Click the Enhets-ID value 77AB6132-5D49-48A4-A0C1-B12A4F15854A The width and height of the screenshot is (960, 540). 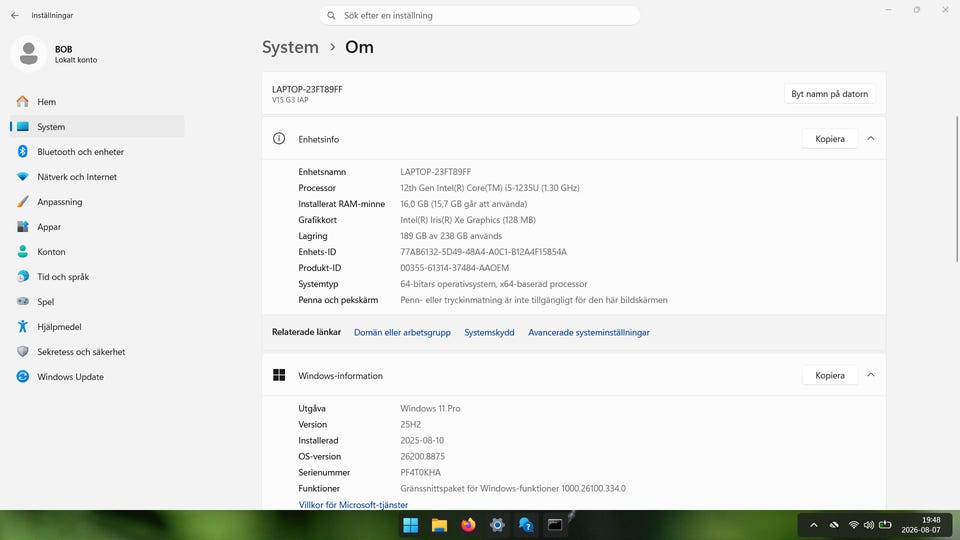[484, 252]
